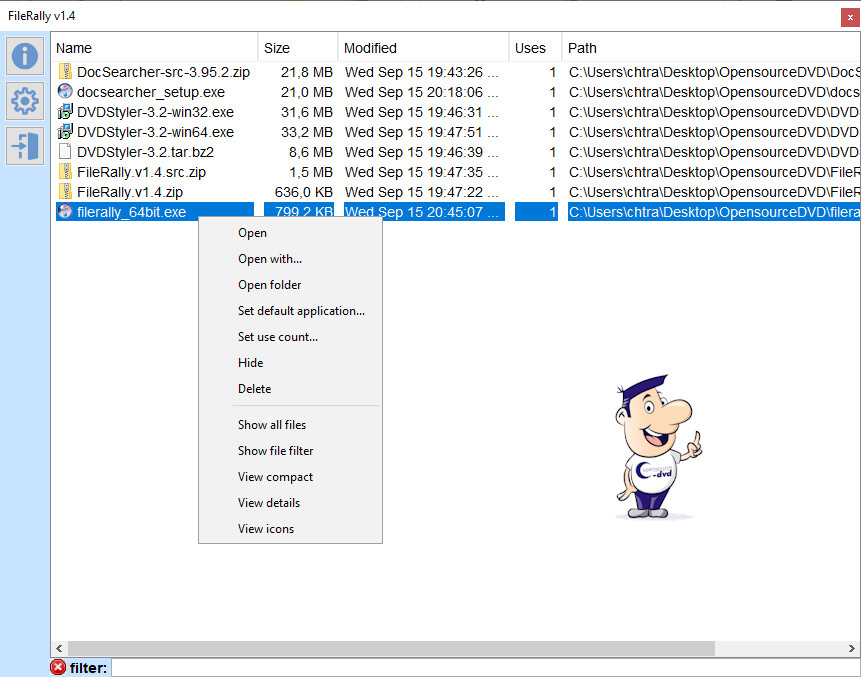Click the FileRally.v1.4.zip archive icon
Image resolution: width=861 pixels, height=677 pixels.
[65, 192]
